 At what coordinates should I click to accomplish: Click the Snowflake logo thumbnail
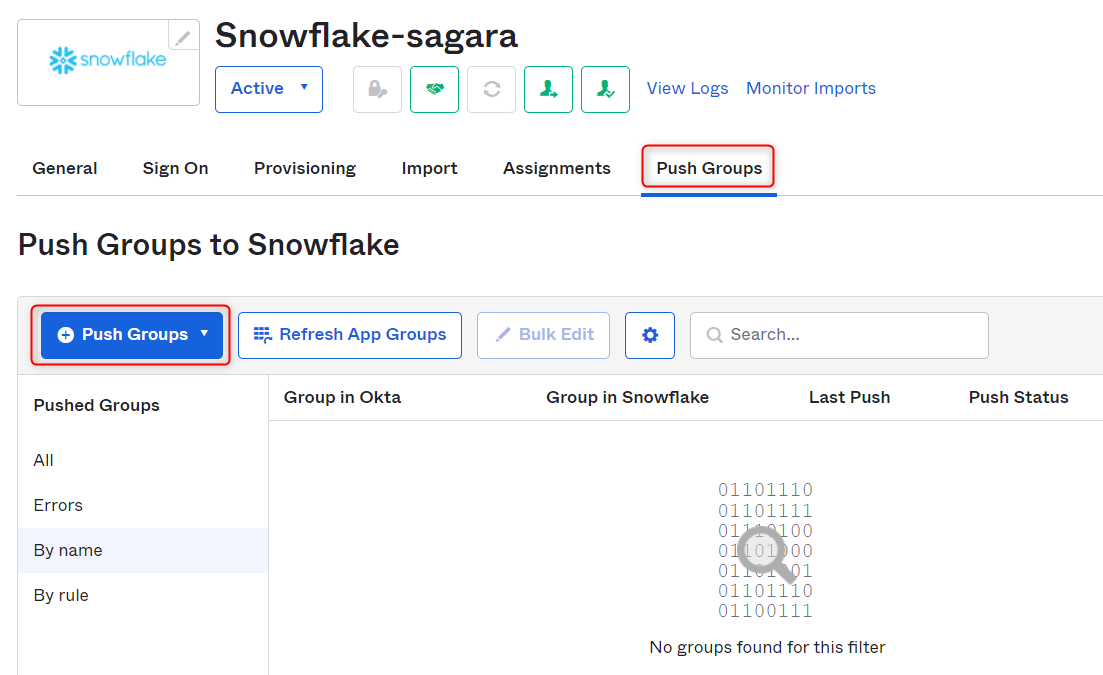click(108, 62)
